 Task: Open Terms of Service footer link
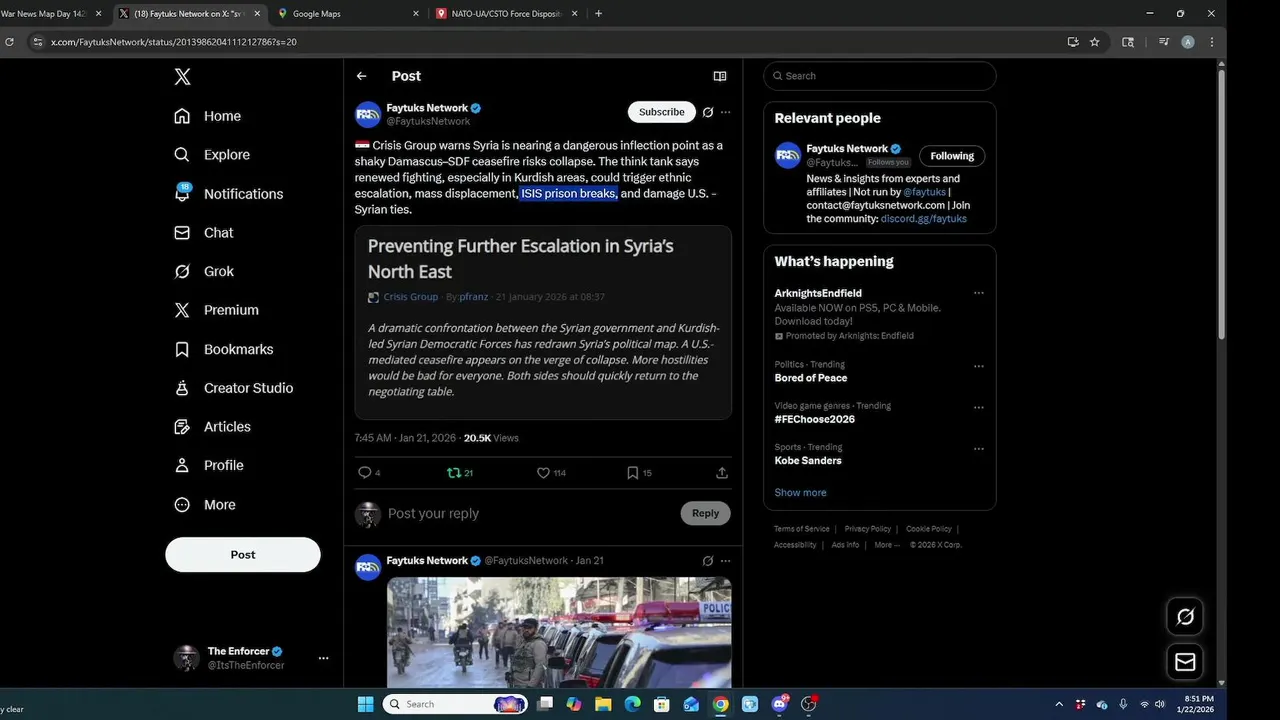click(x=802, y=529)
